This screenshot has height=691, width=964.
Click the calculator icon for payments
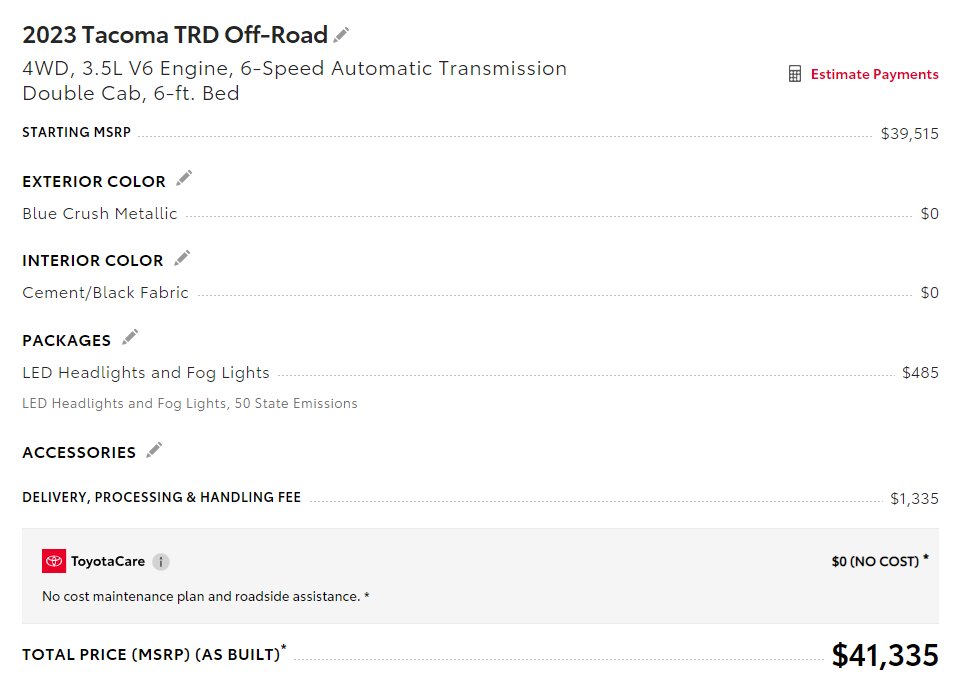(794, 74)
